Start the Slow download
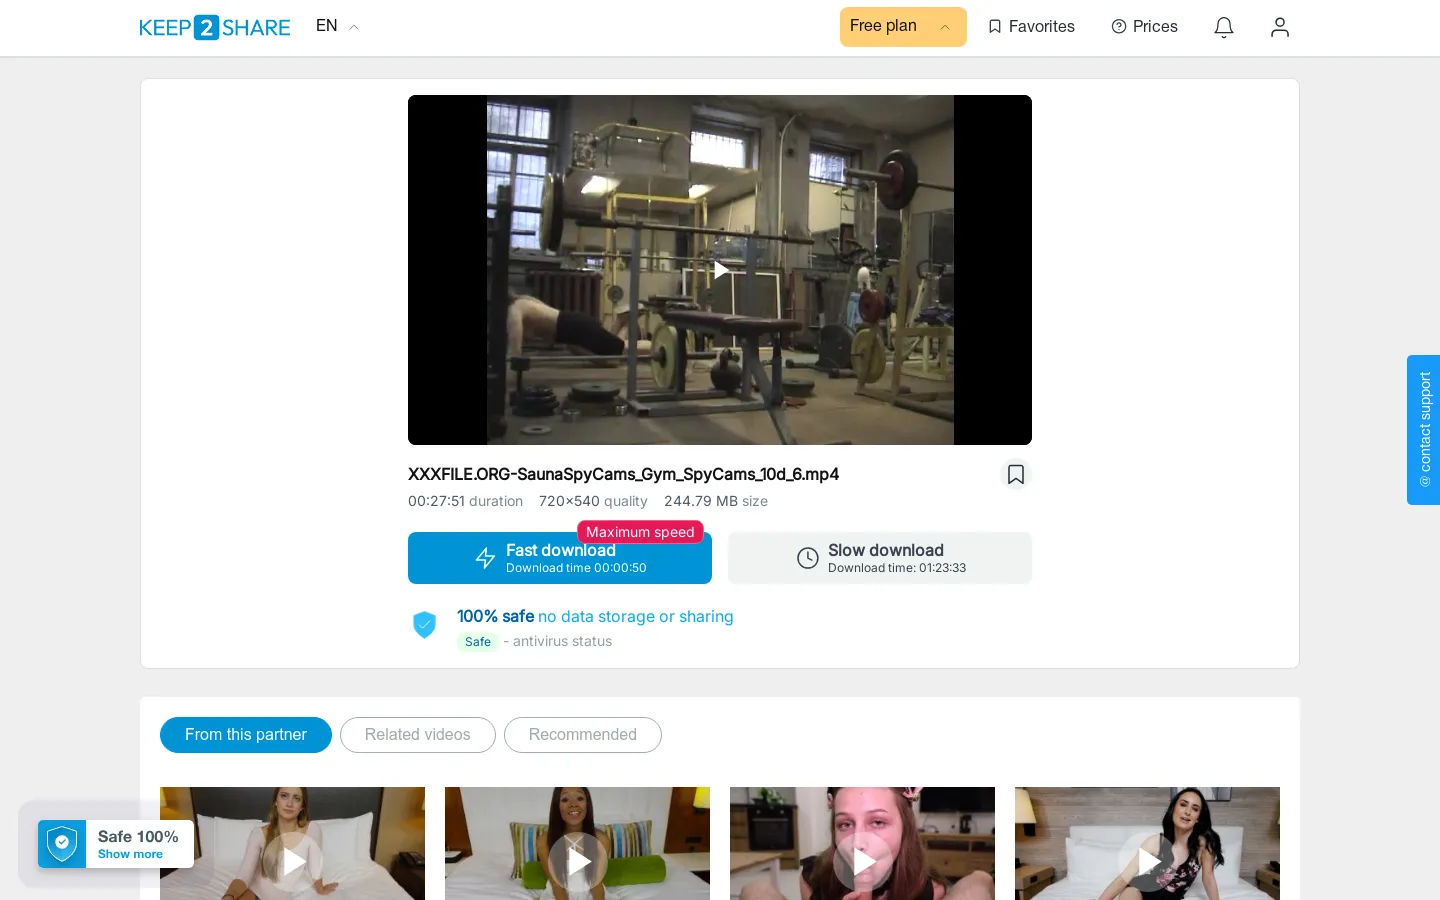 (880, 558)
